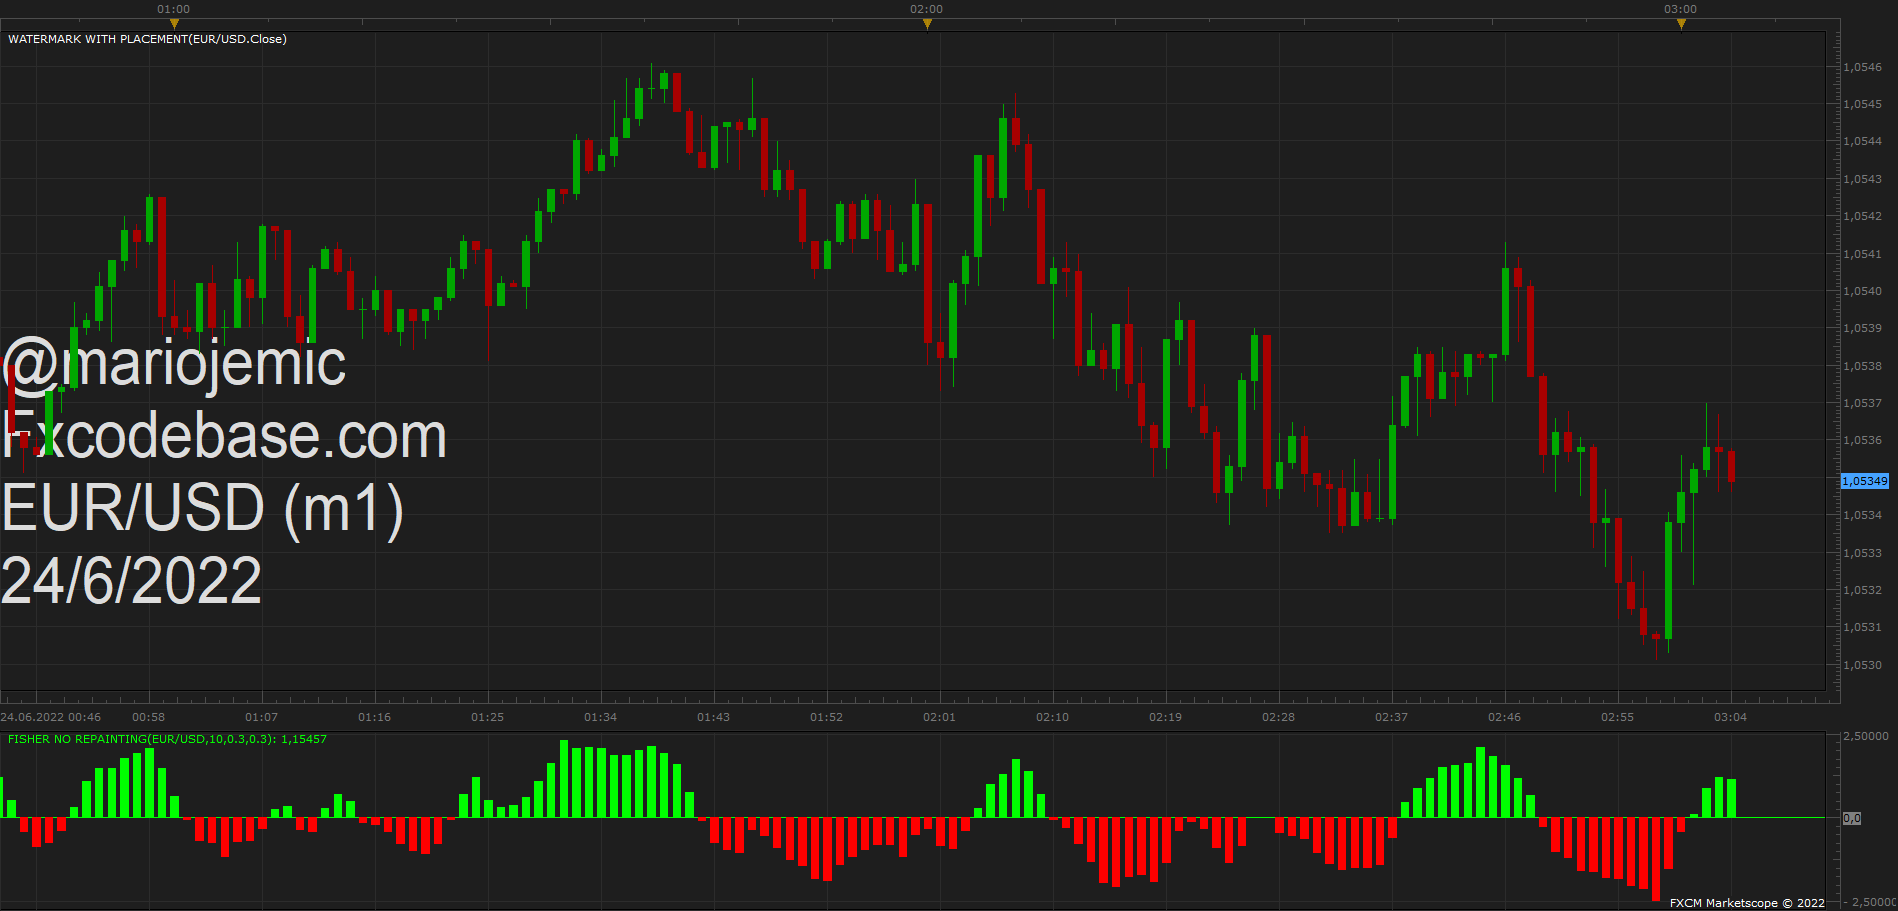This screenshot has width=1898, height=911.
Task: Click the 1,0542 price axis label
Action: (x=1863, y=216)
